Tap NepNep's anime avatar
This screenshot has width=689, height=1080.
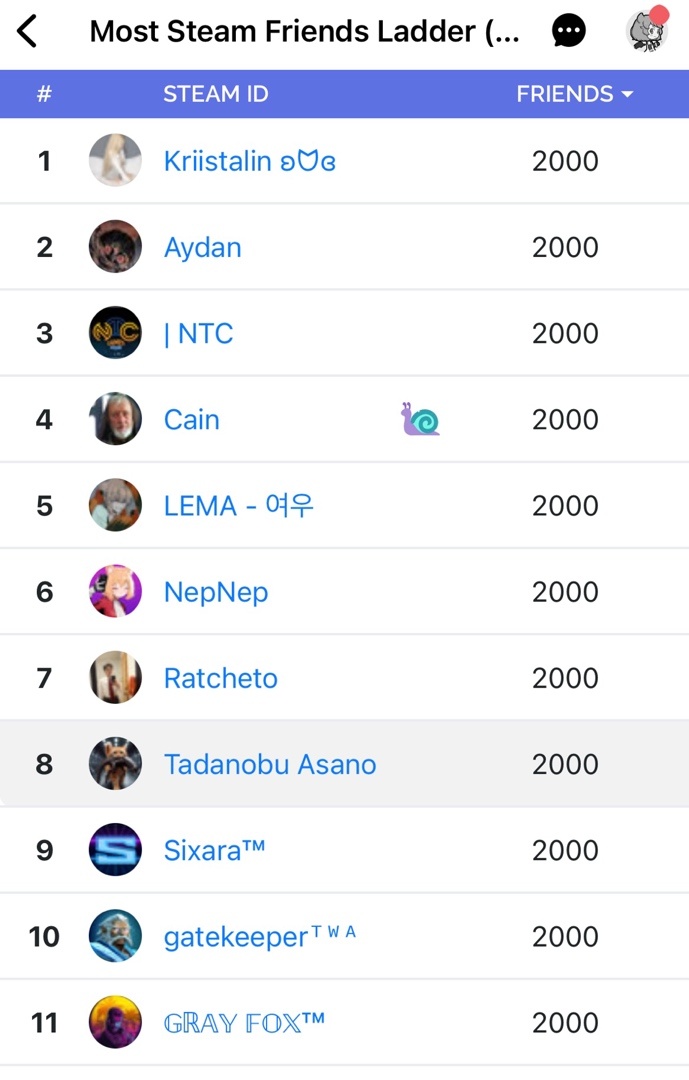click(115, 592)
